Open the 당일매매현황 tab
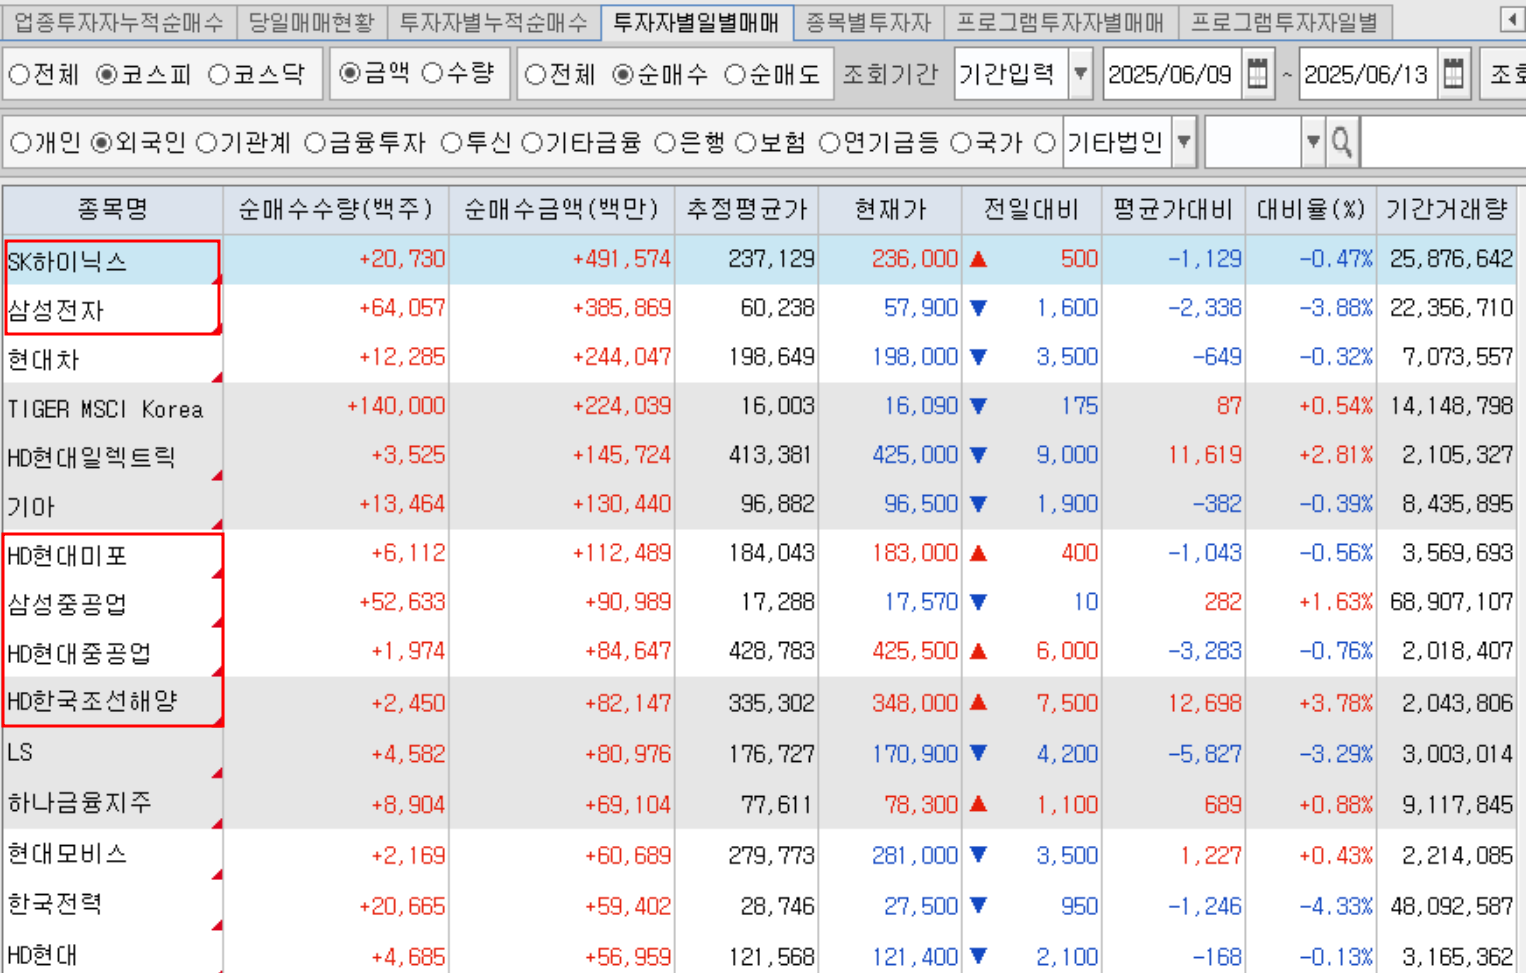Viewport: 1526px width, 973px height. tap(311, 22)
